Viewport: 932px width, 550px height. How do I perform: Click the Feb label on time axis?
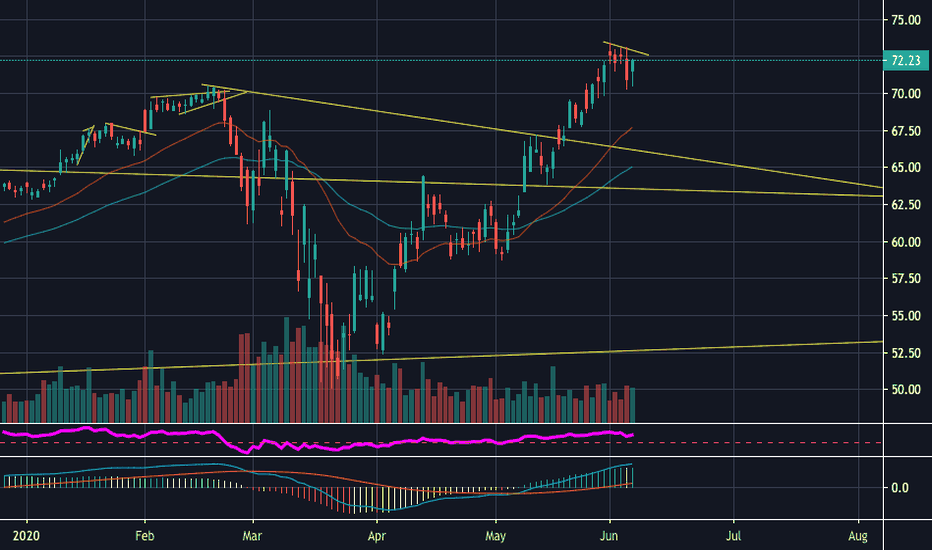(144, 536)
